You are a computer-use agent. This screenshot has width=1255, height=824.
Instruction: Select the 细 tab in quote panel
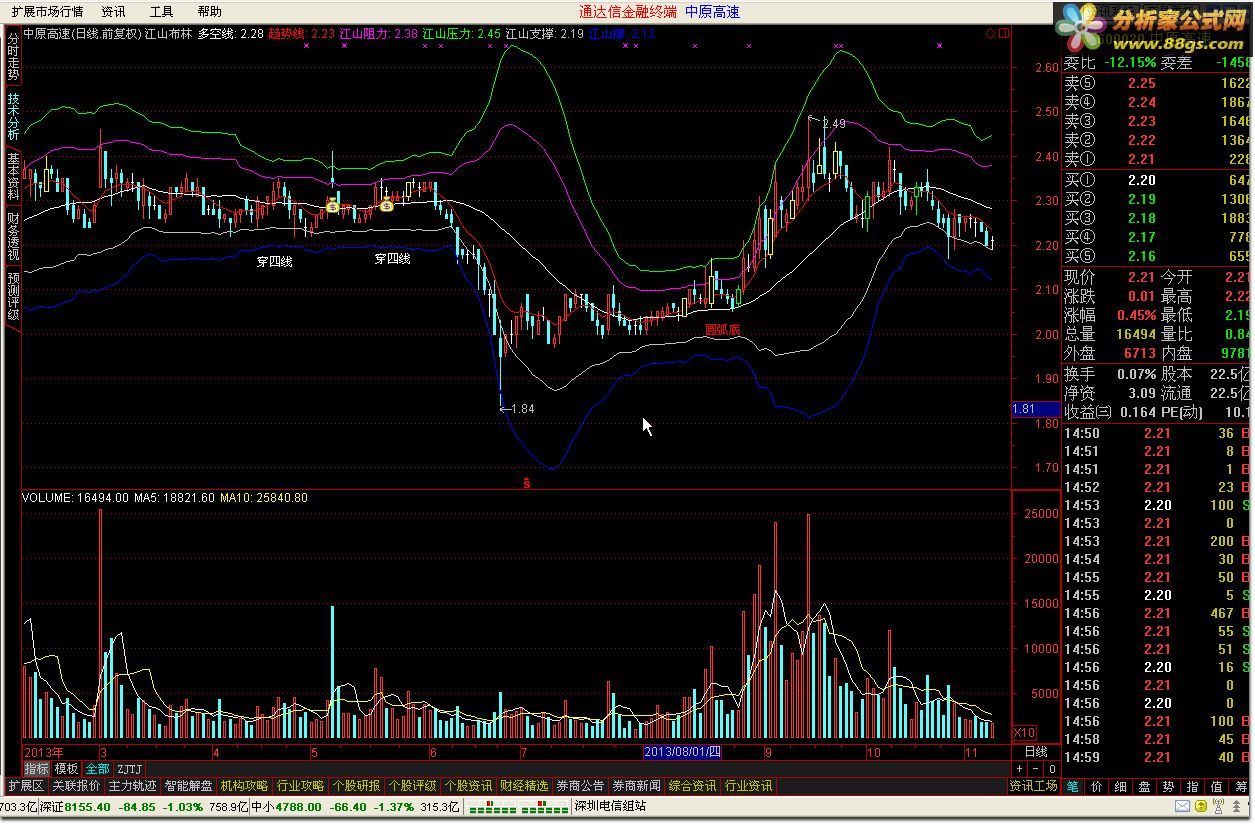tap(1121, 786)
